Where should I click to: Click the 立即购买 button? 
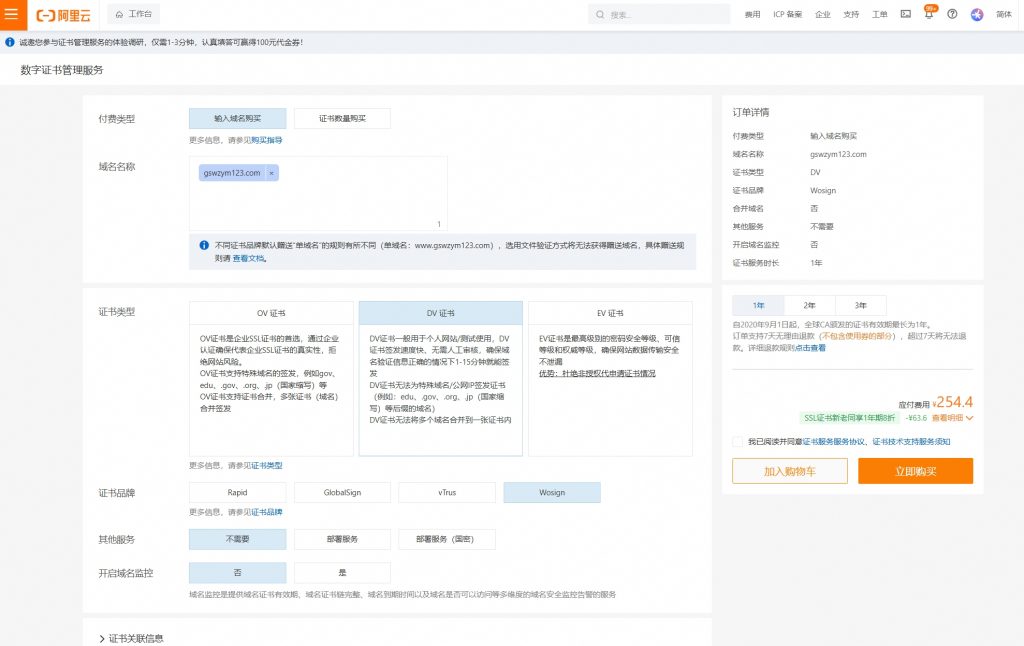915,471
